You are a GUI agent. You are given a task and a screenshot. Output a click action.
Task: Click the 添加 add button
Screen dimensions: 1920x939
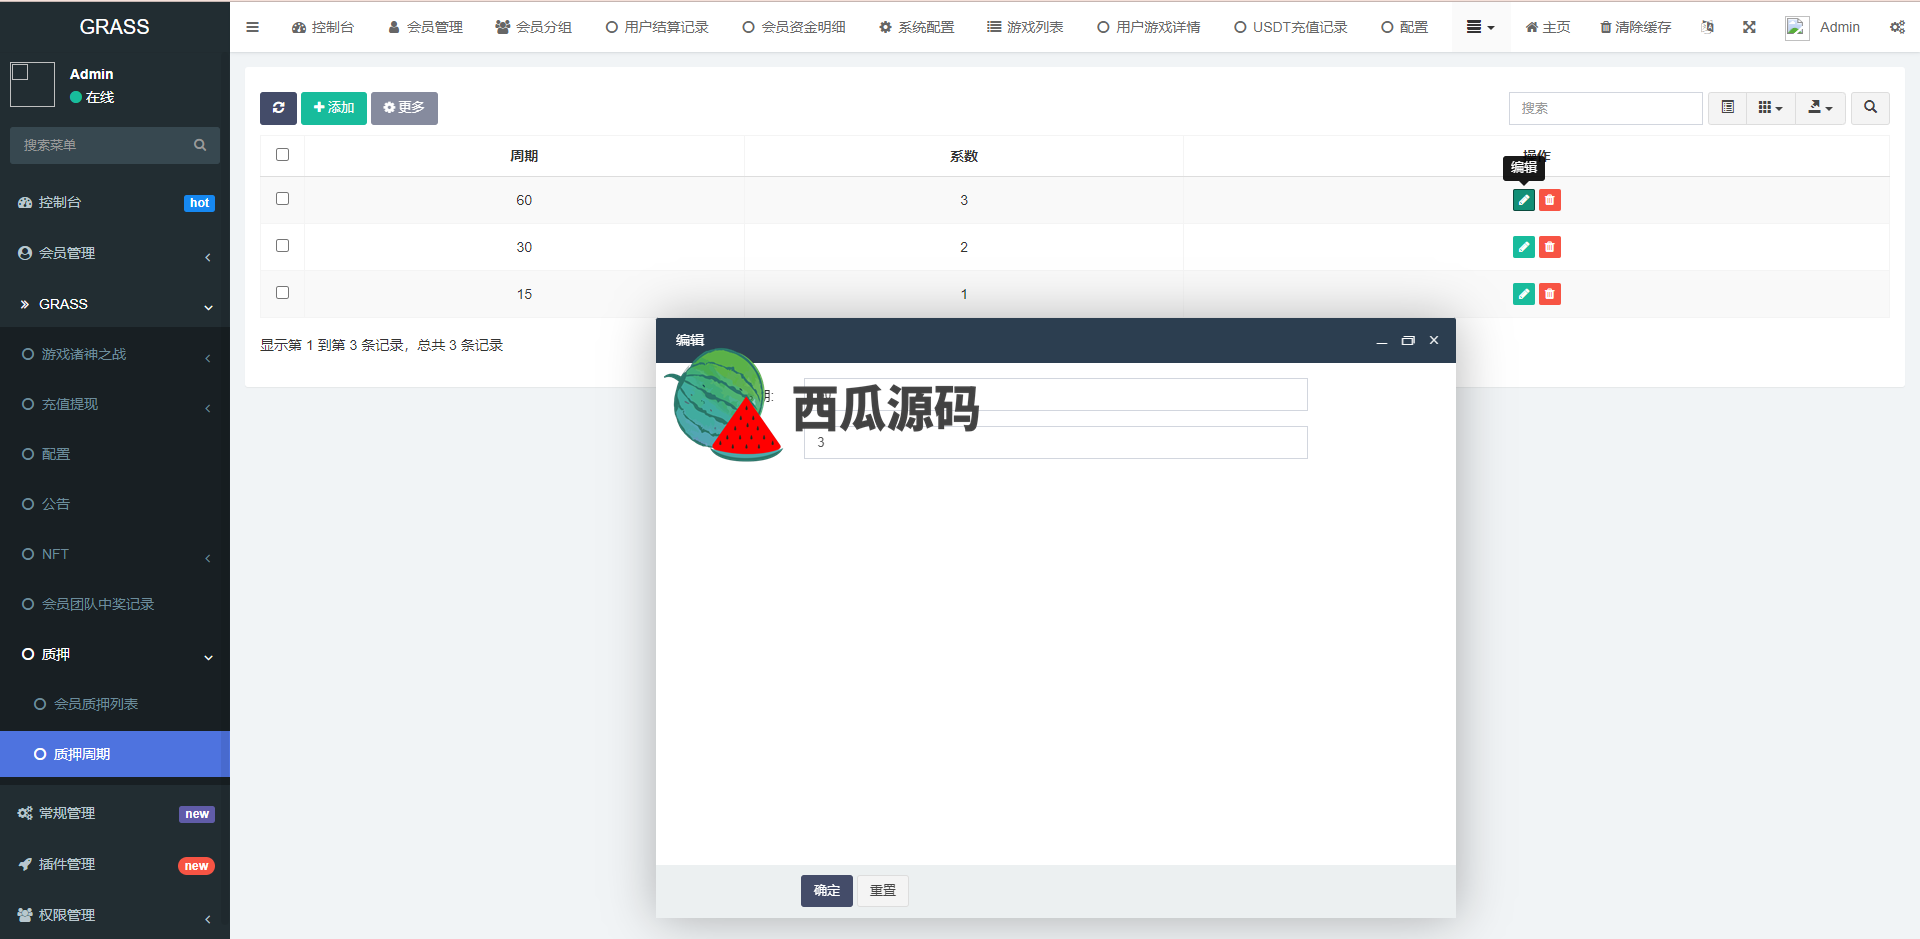click(333, 108)
